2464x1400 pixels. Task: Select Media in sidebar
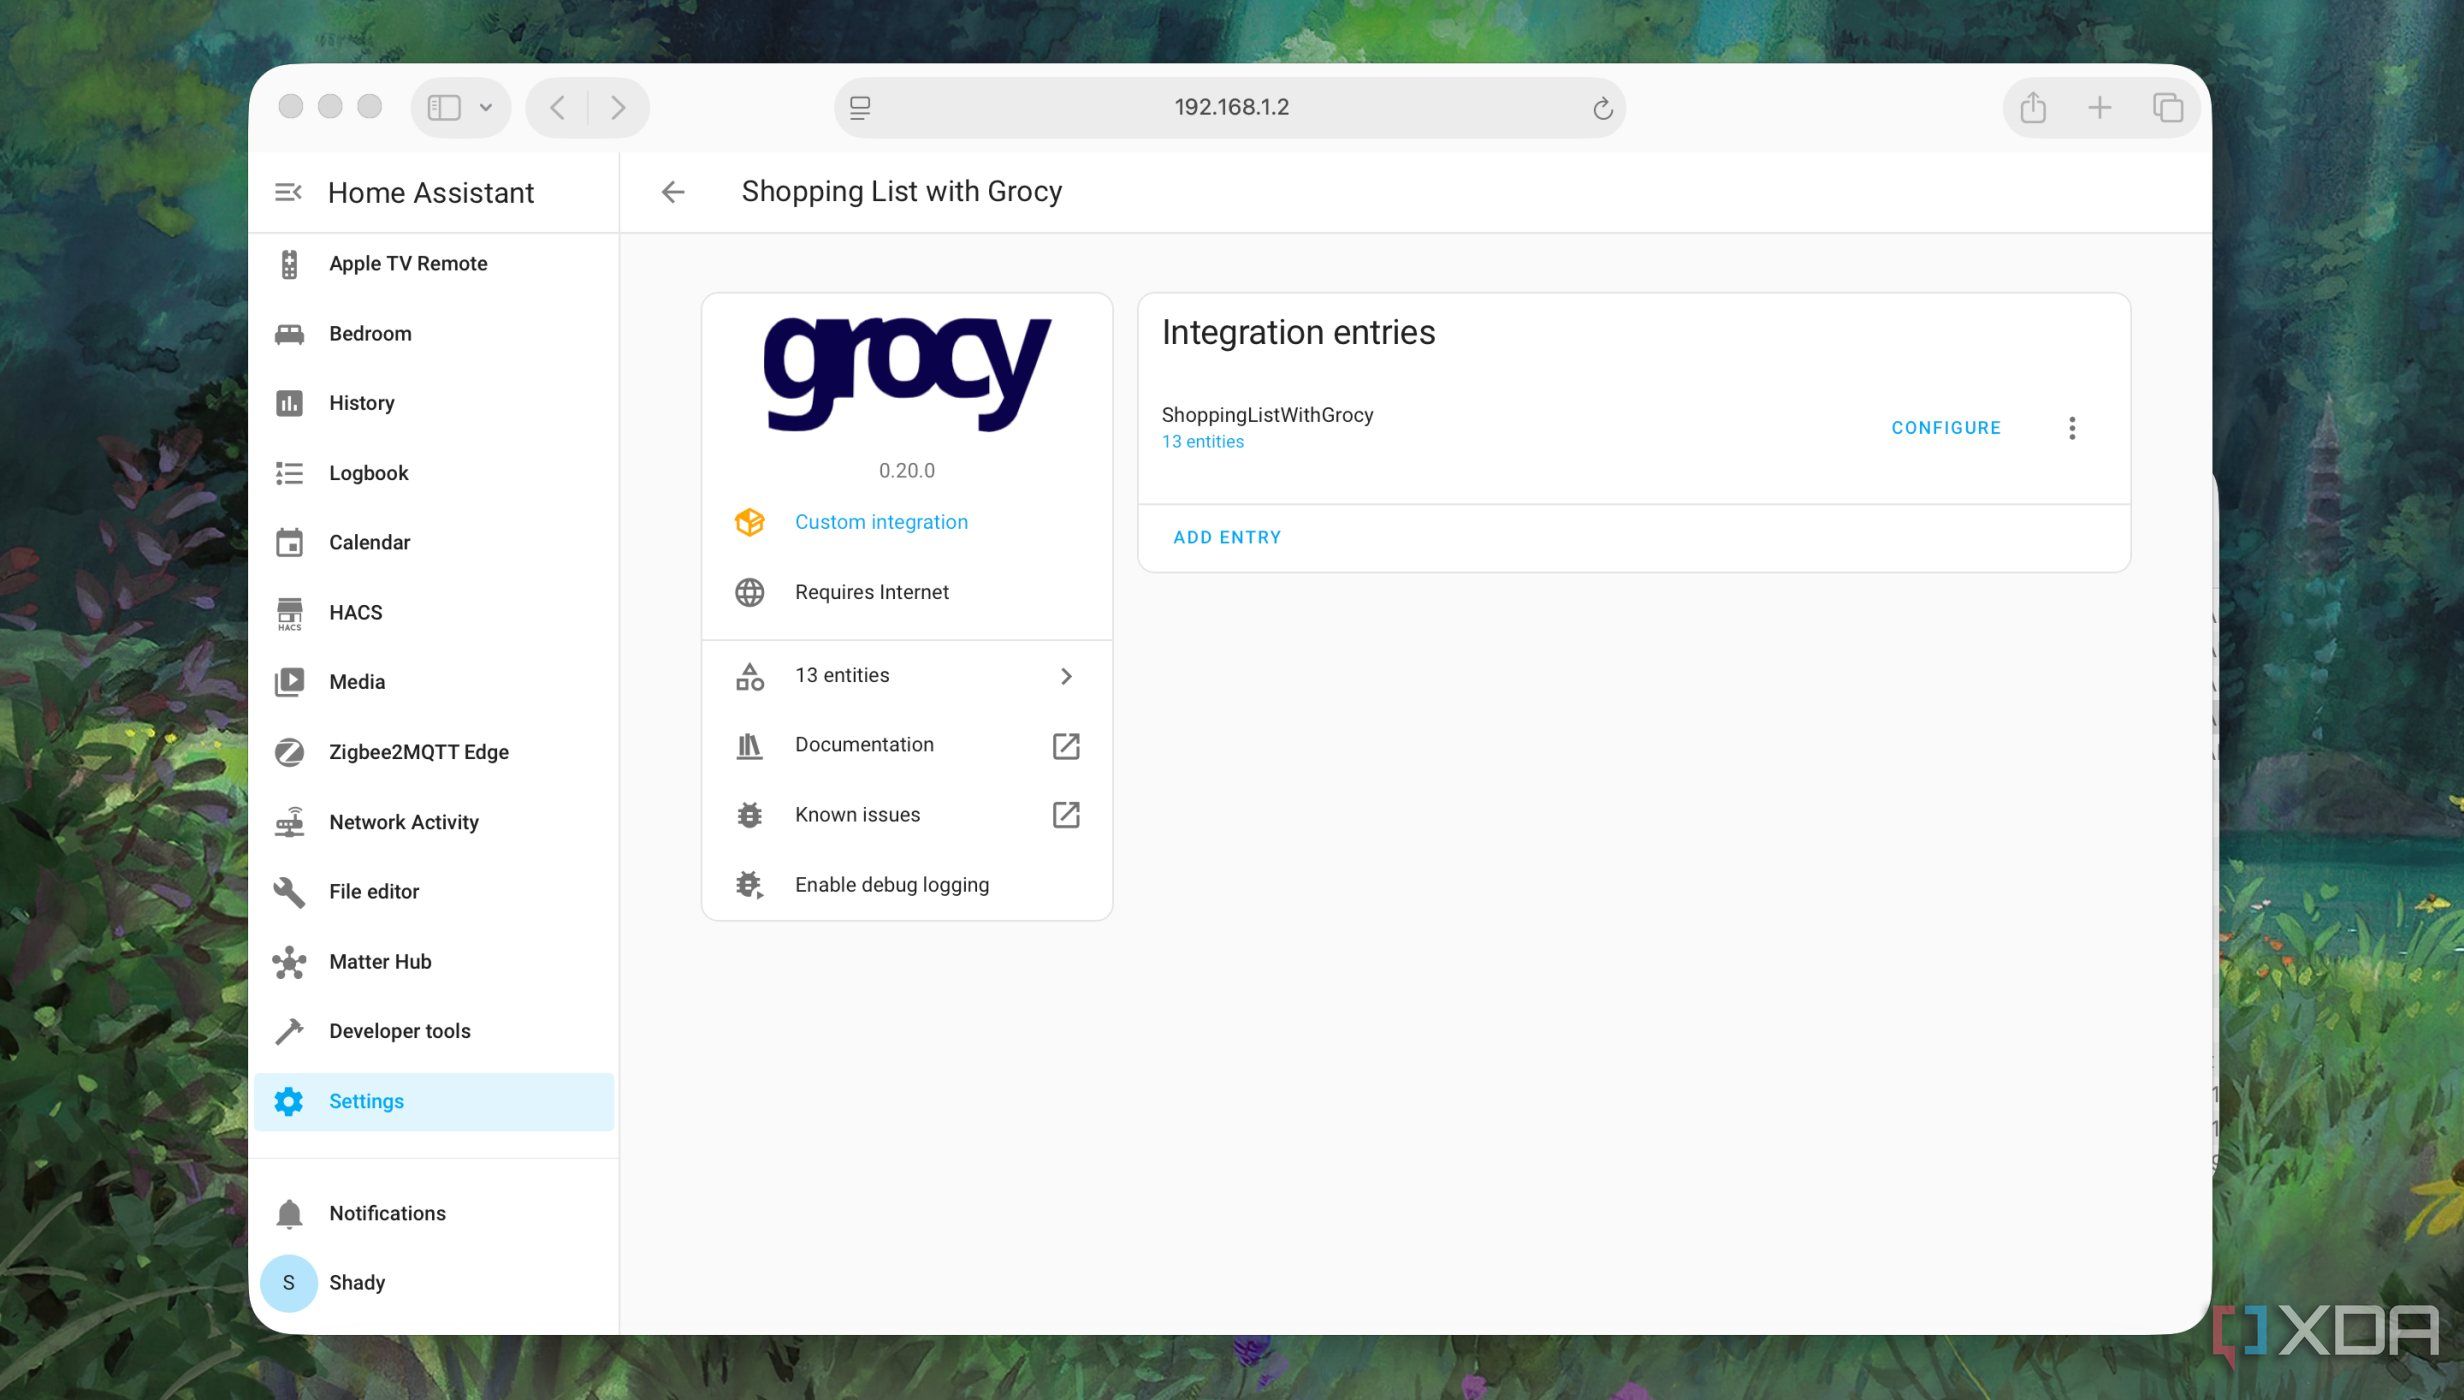pos(434,682)
